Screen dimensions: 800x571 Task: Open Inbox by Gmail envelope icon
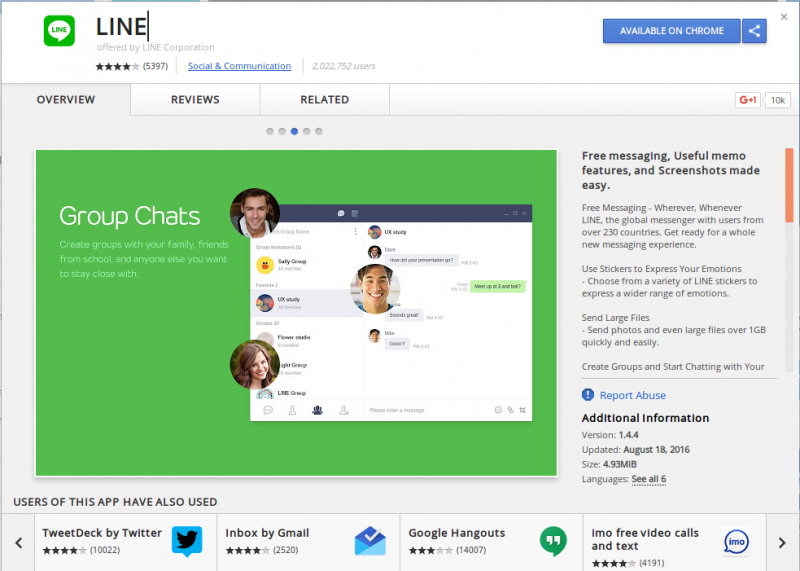pos(370,541)
